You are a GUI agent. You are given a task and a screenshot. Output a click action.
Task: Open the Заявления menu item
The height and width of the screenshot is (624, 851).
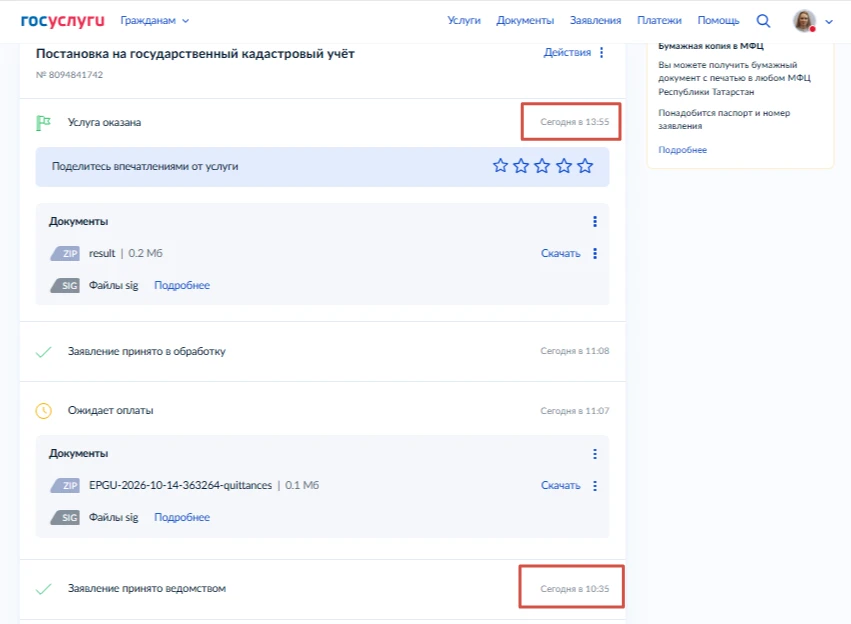click(595, 20)
